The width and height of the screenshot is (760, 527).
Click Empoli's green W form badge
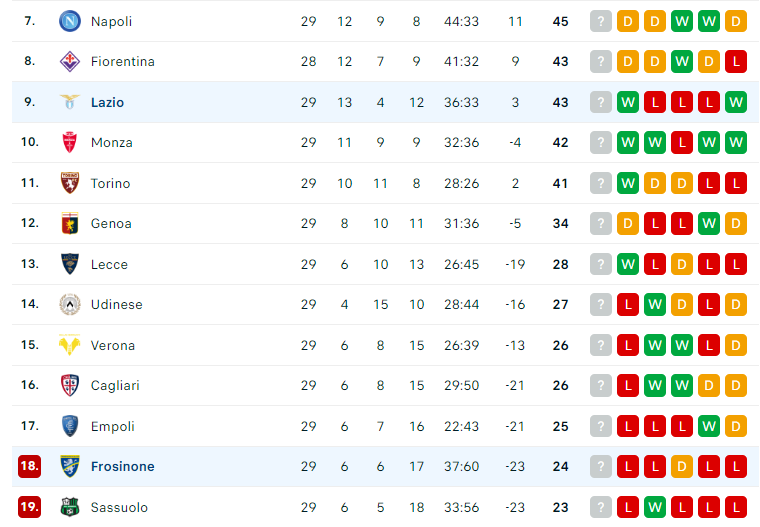709,426
